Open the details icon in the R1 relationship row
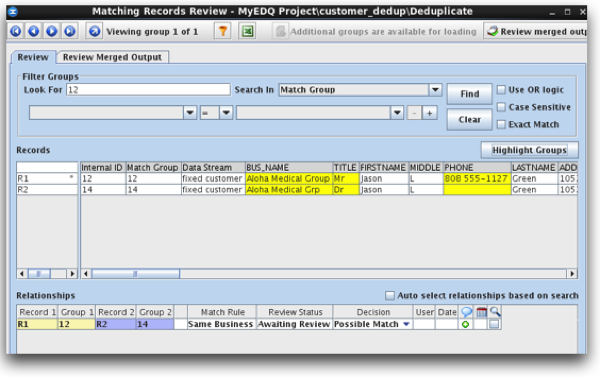The width and height of the screenshot is (600, 377). [x=494, y=324]
